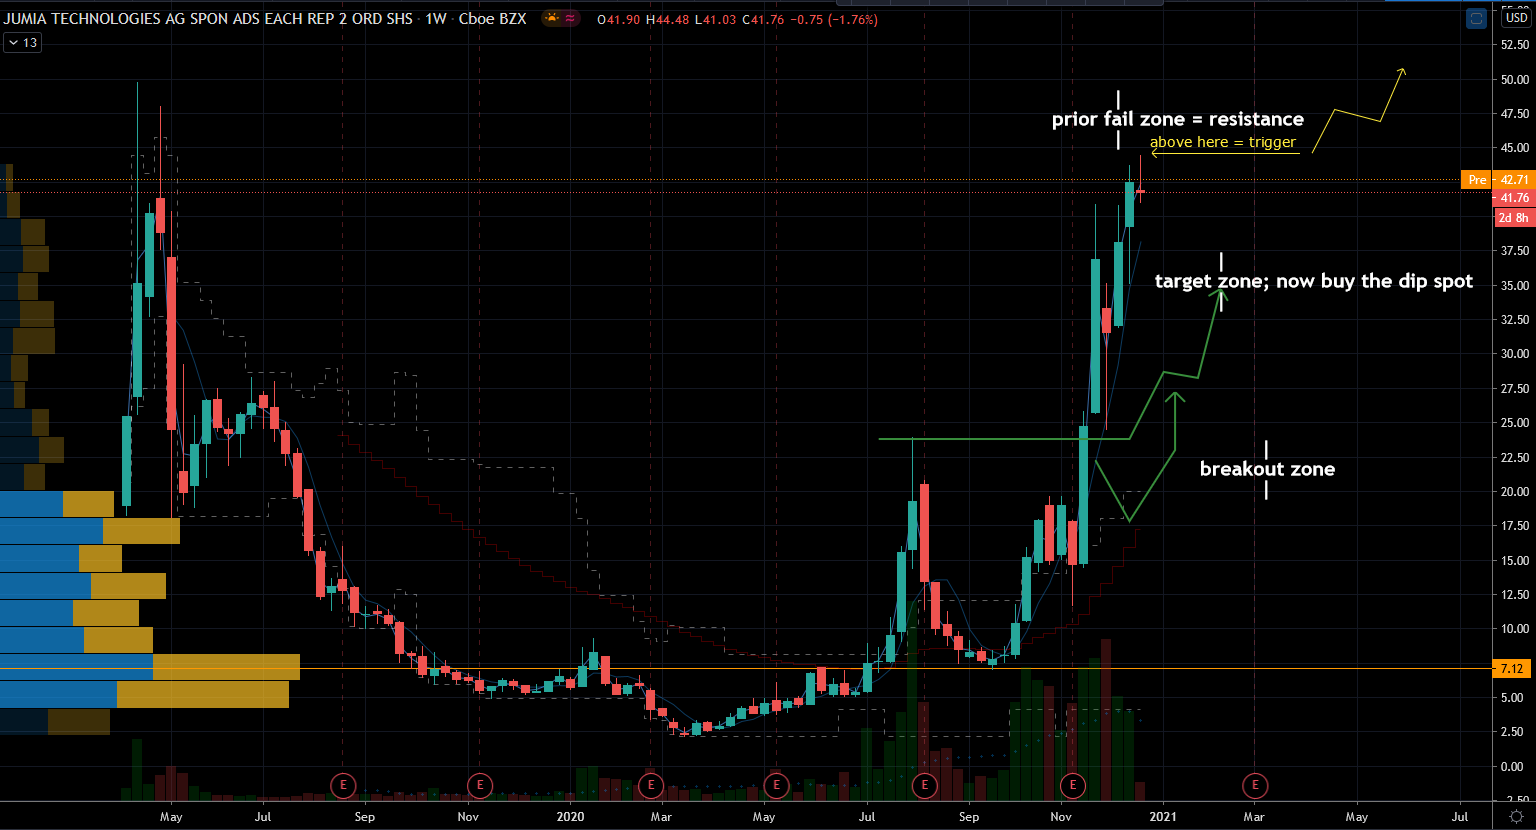Click the 10.00 level on the price axis
Viewport: 1536px width, 830px height.
(x=1514, y=629)
